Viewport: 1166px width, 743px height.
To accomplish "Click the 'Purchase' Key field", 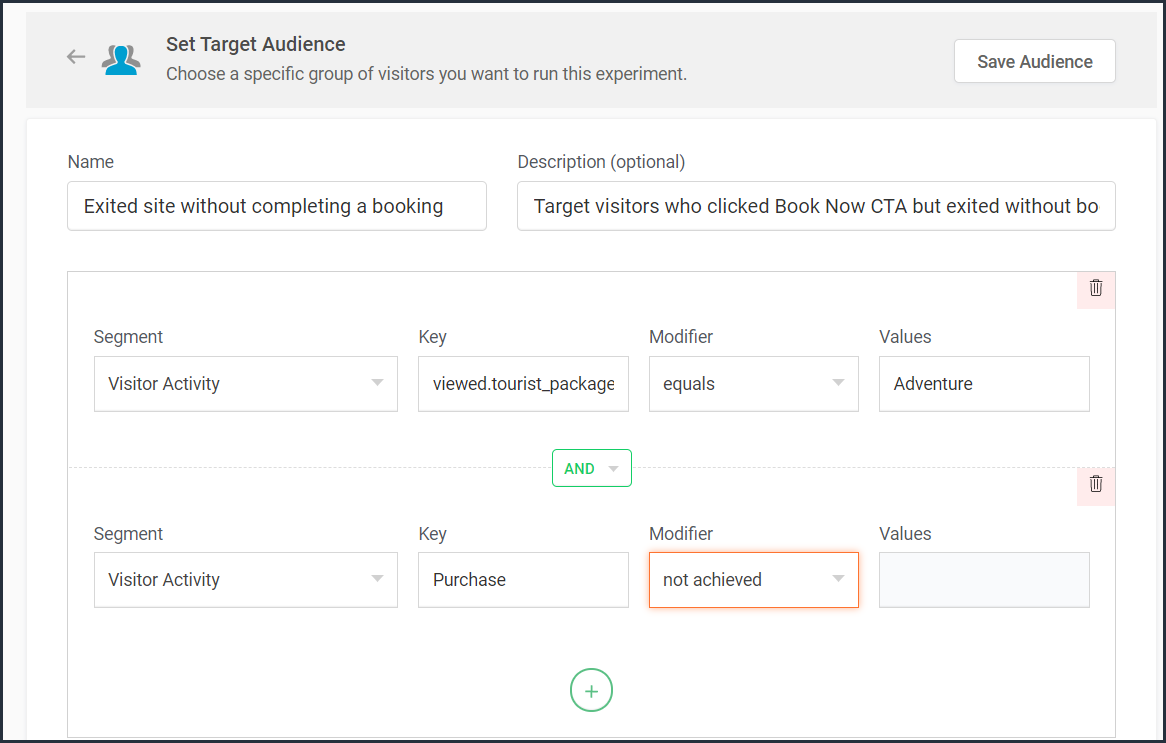I will click(x=523, y=580).
